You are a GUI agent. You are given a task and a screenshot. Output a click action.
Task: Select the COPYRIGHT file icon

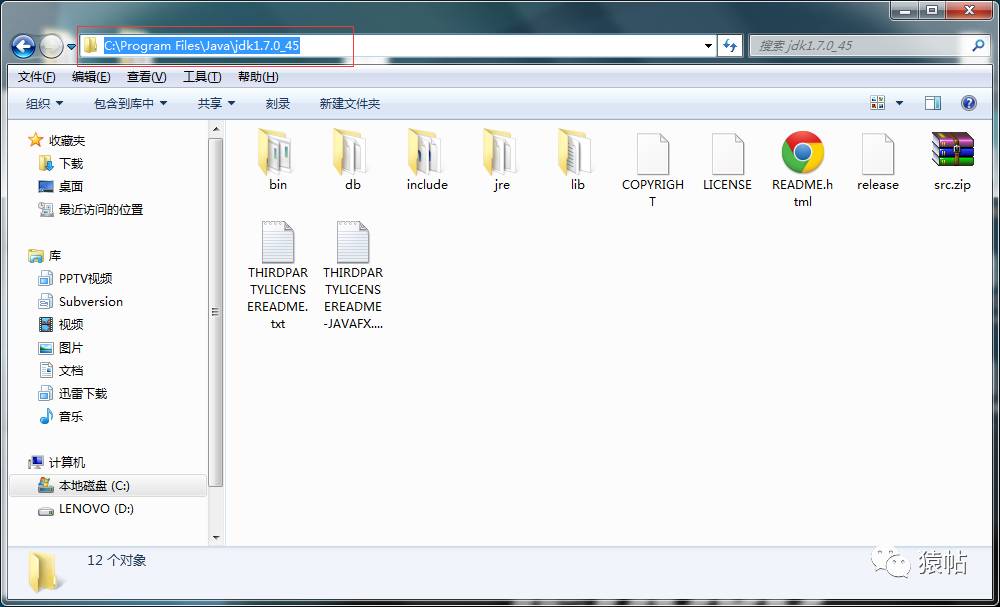(x=652, y=153)
